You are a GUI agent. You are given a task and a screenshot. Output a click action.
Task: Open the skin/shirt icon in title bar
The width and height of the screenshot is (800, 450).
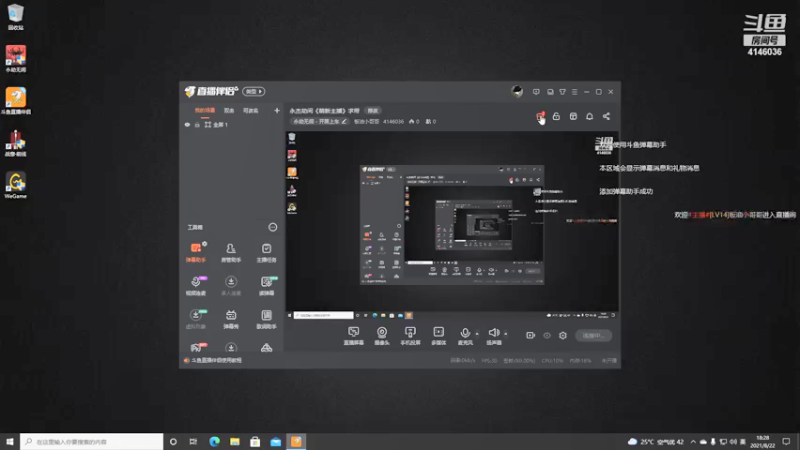point(562,92)
